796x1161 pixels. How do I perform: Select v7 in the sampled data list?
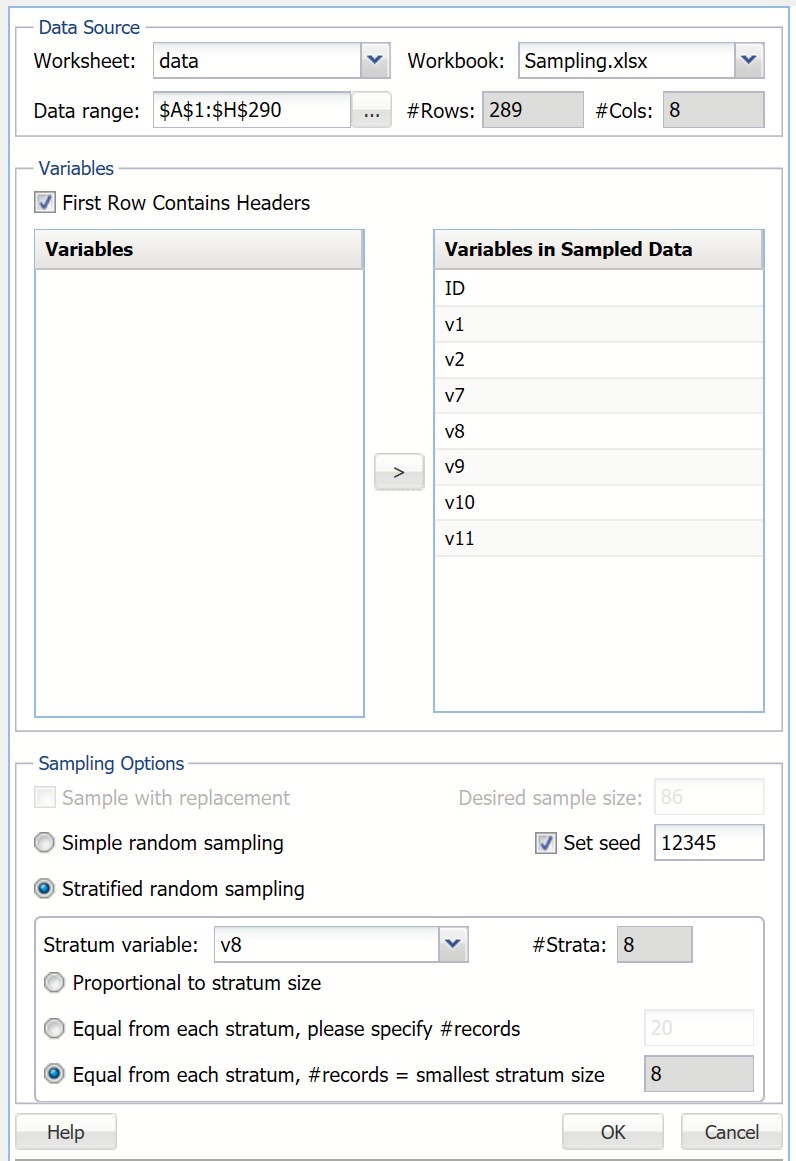[x=598, y=396]
